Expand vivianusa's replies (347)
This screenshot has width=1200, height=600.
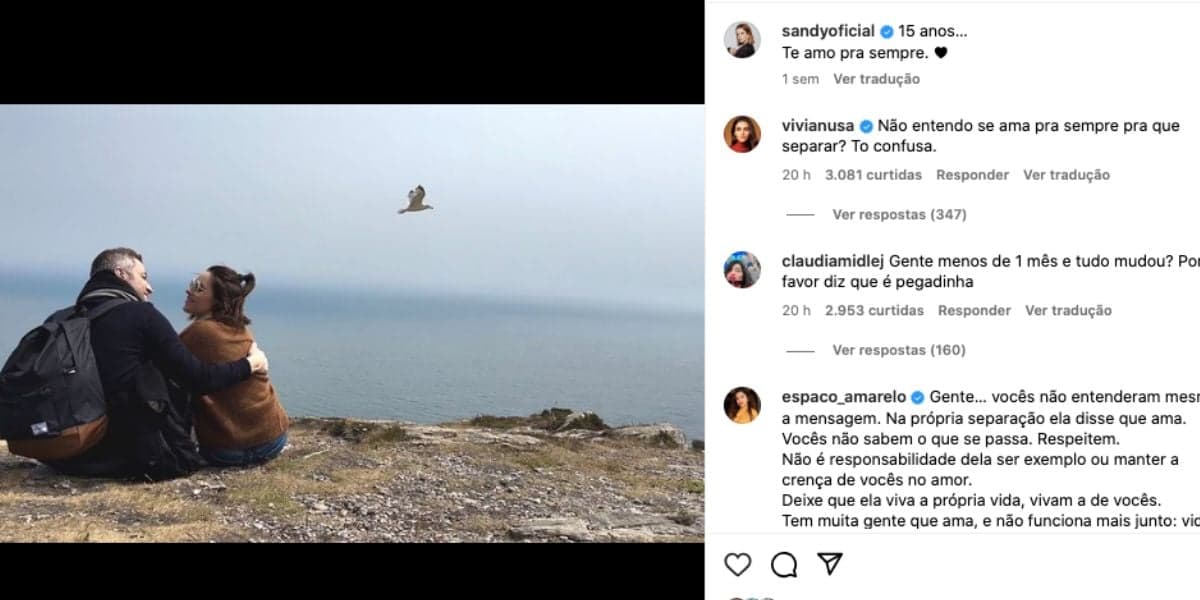coord(899,215)
